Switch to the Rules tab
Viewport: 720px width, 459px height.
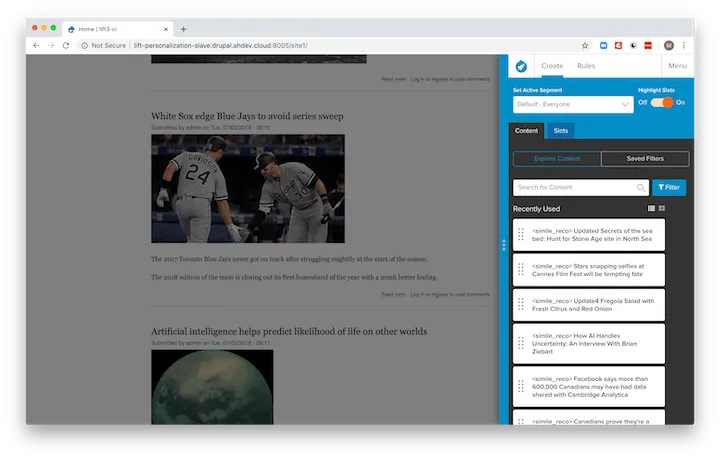[x=586, y=66]
